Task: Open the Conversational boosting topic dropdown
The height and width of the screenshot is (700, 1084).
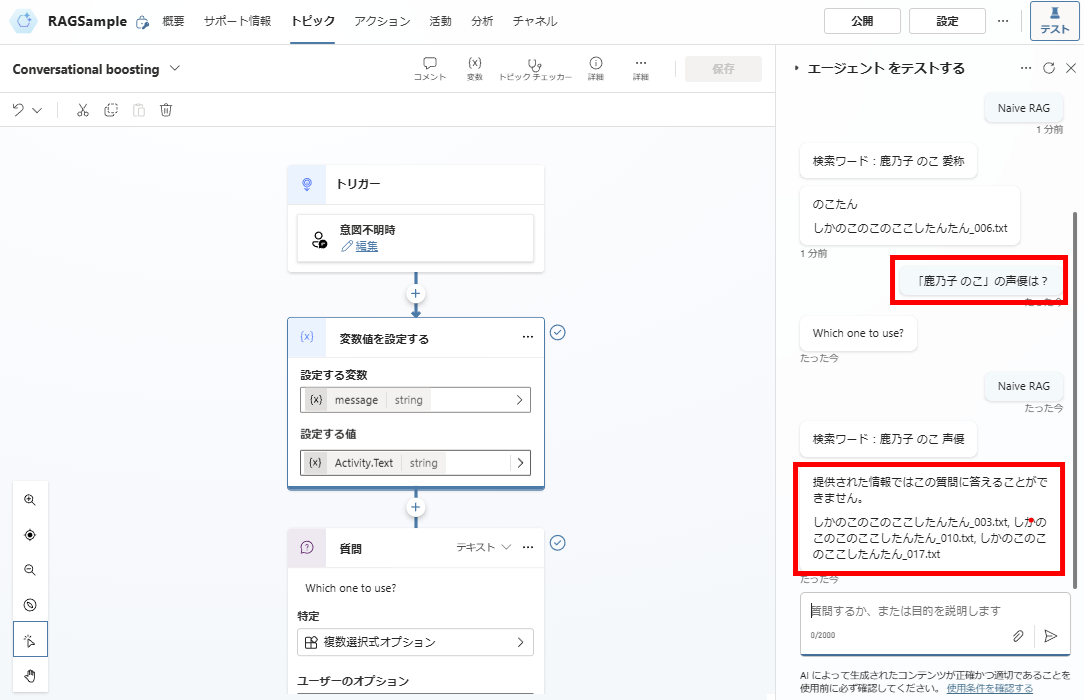Action: click(x=174, y=69)
